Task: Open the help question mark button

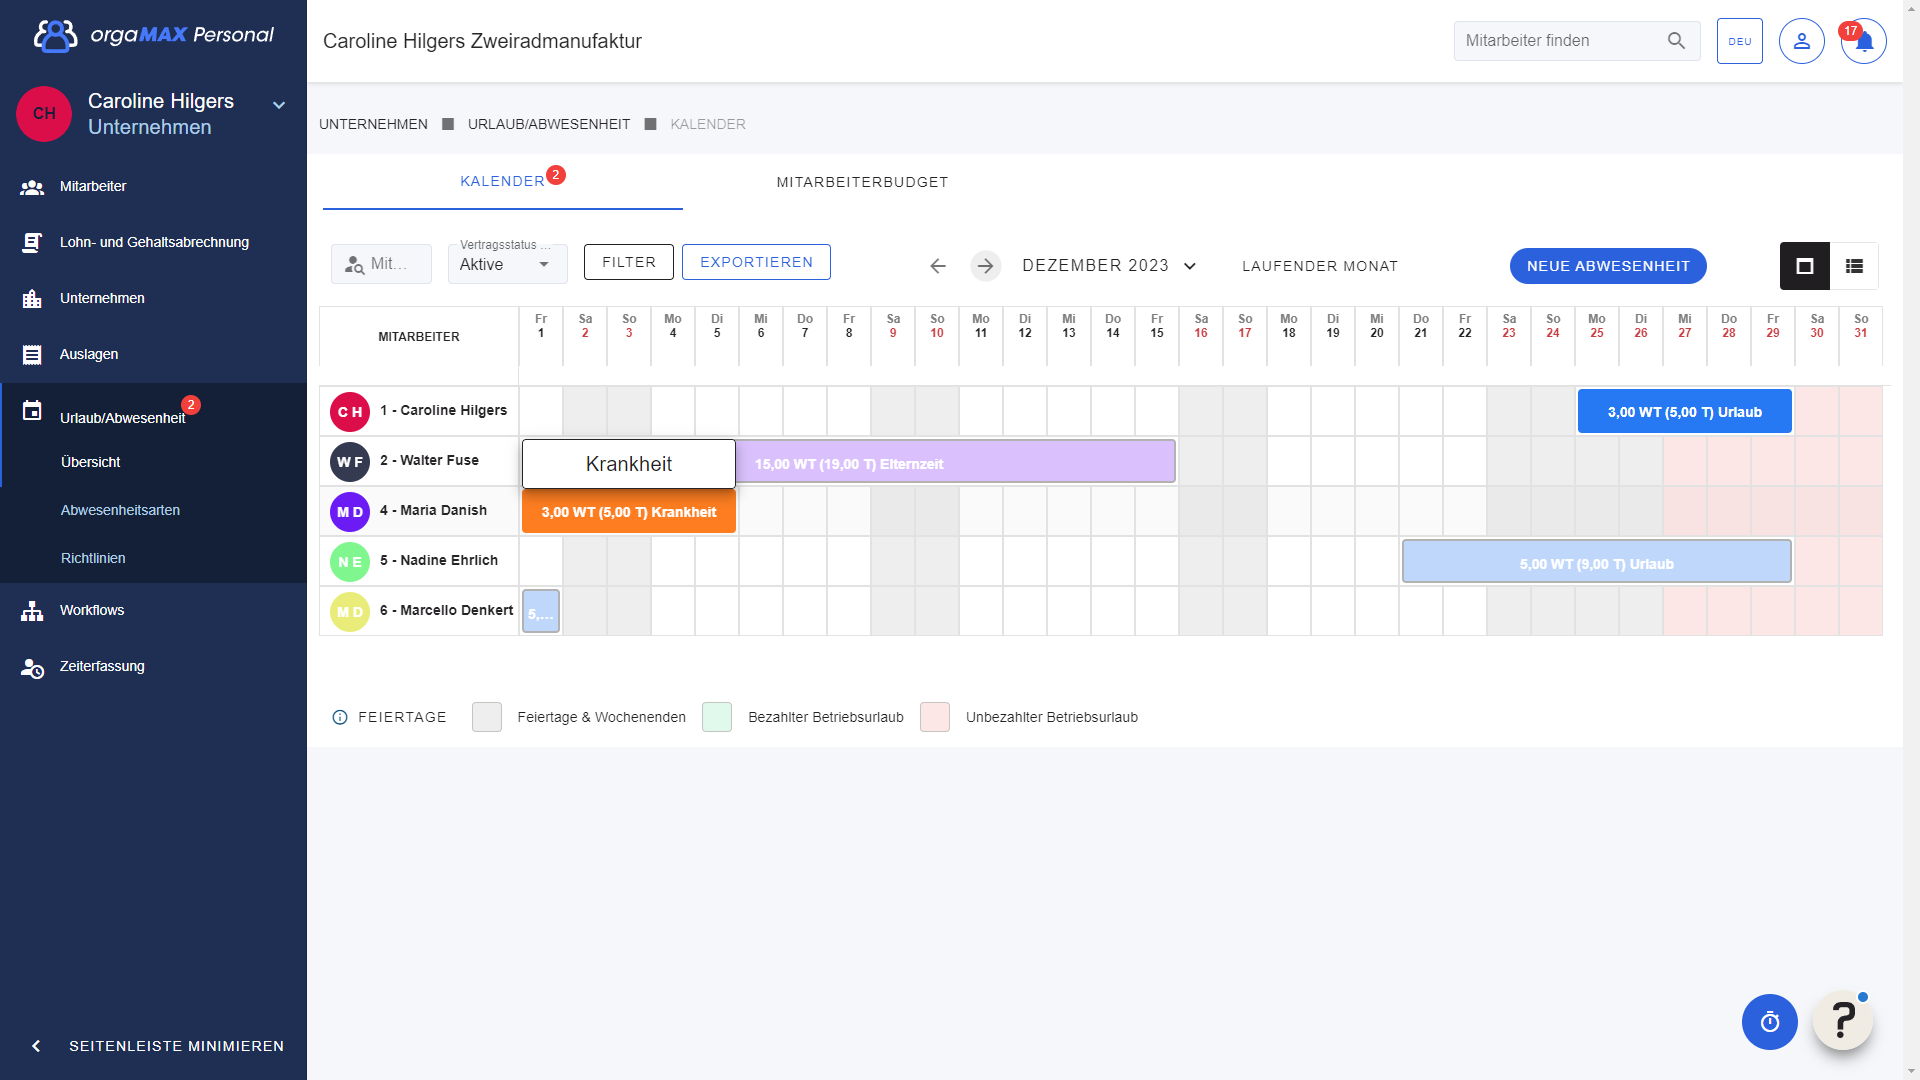Action: pyautogui.click(x=1842, y=1021)
